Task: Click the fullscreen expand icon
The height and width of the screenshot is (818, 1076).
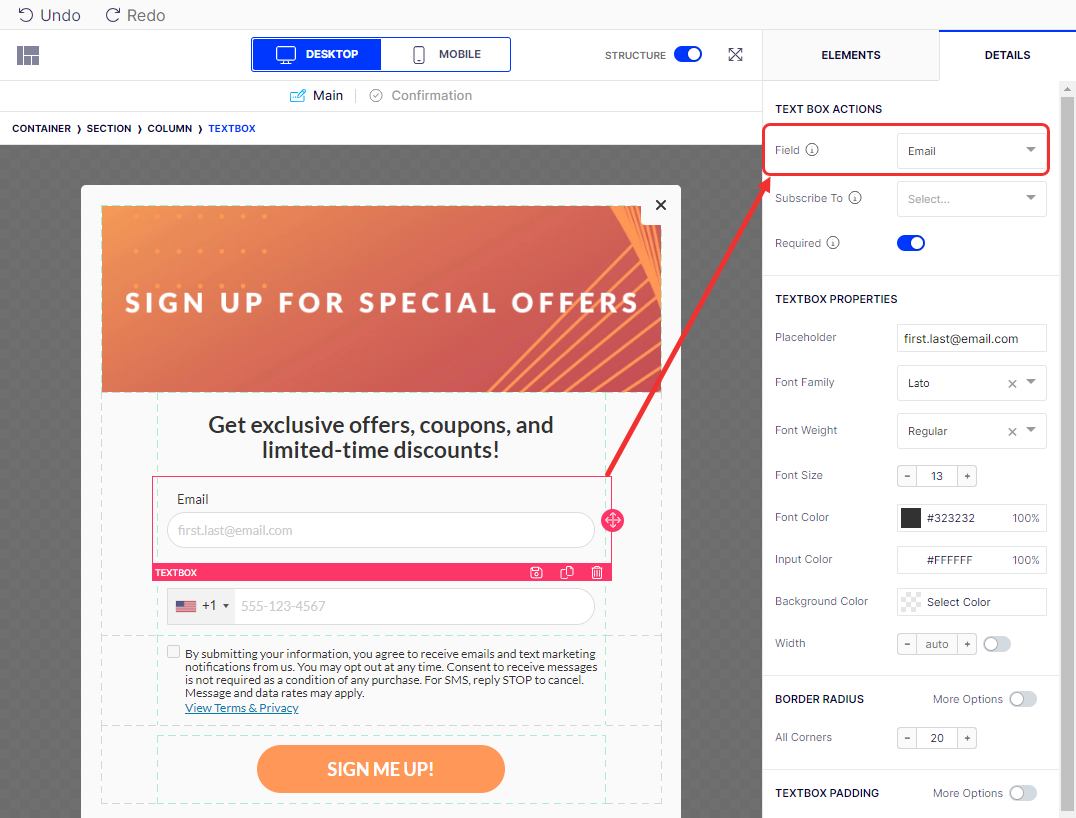Action: [735, 55]
